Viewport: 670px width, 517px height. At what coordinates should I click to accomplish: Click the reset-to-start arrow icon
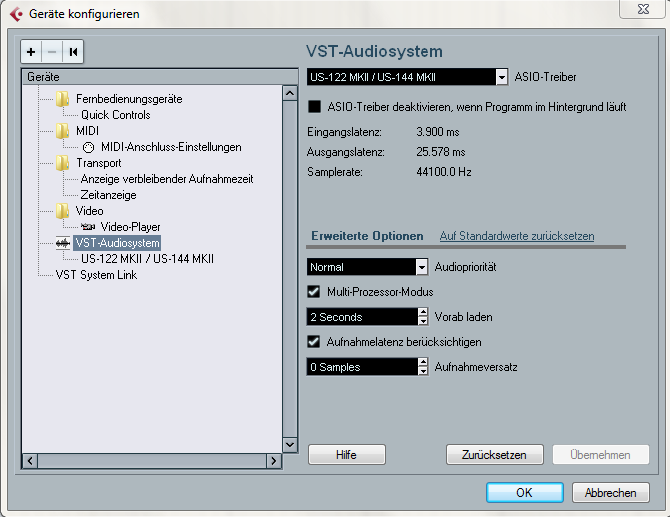[x=73, y=52]
